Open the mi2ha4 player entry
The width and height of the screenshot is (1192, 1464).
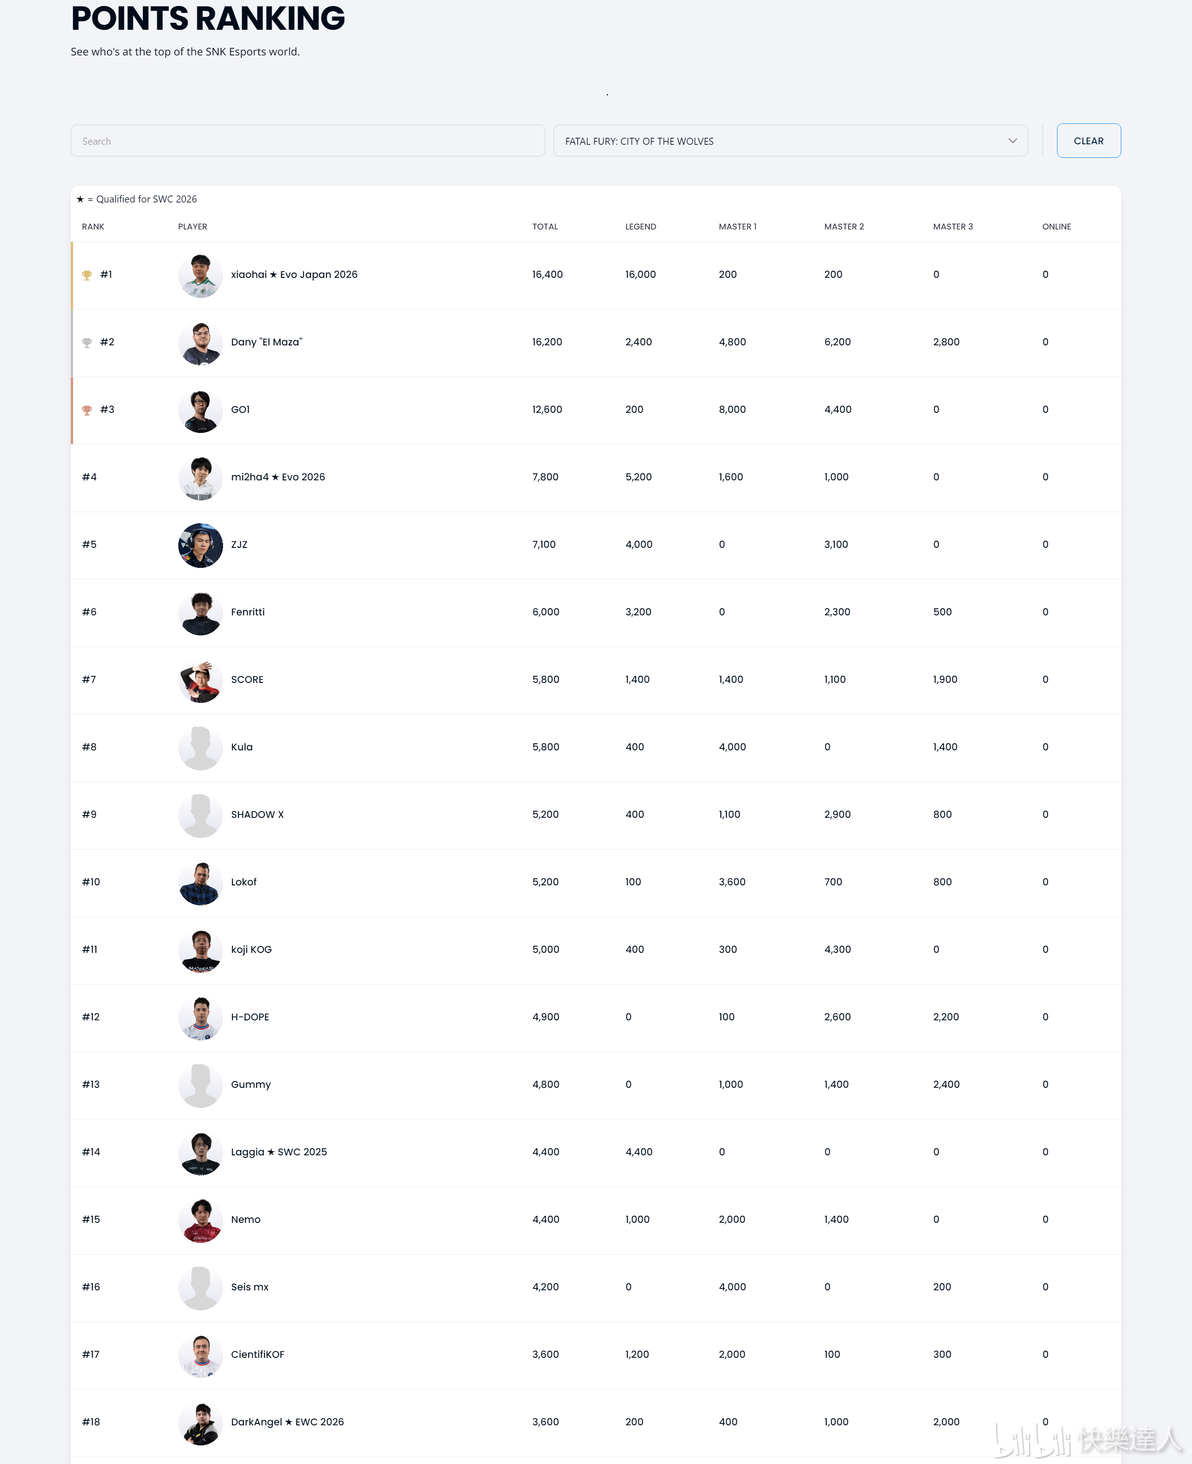tap(278, 477)
